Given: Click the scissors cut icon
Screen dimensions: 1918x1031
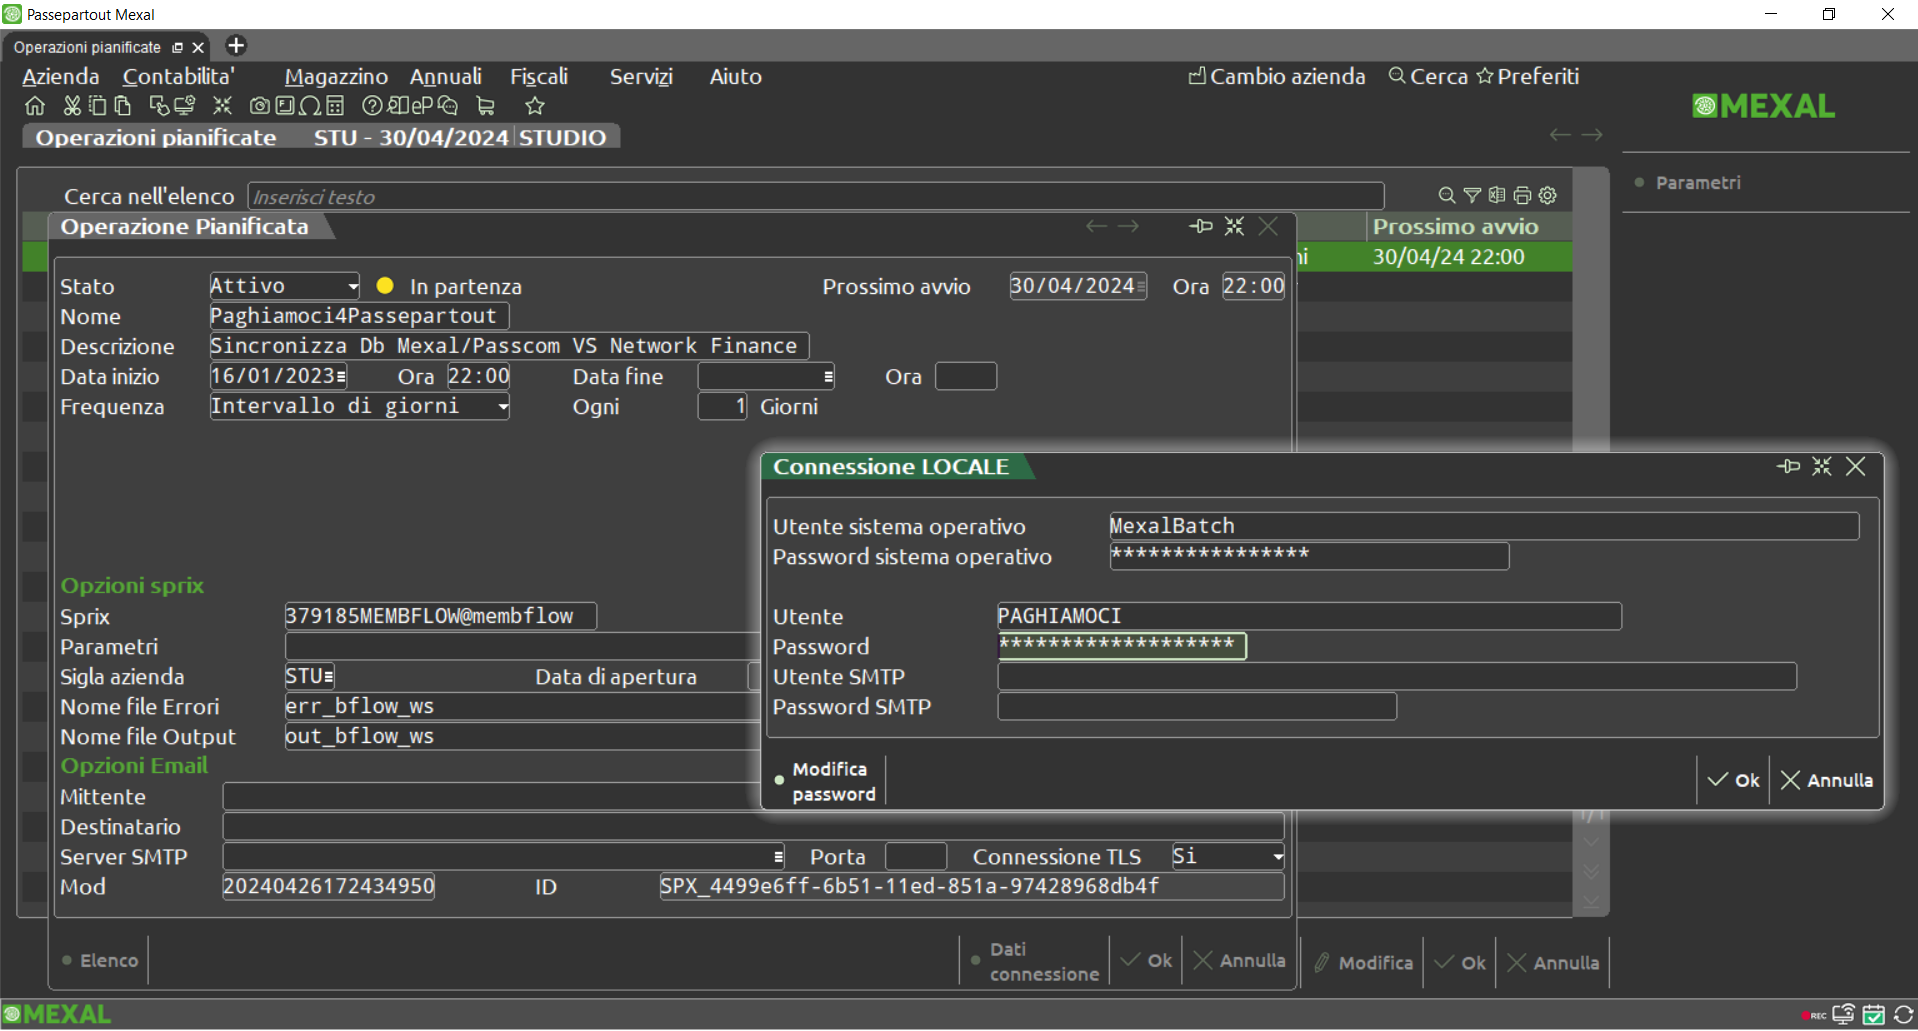Looking at the screenshot, I should click(72, 106).
